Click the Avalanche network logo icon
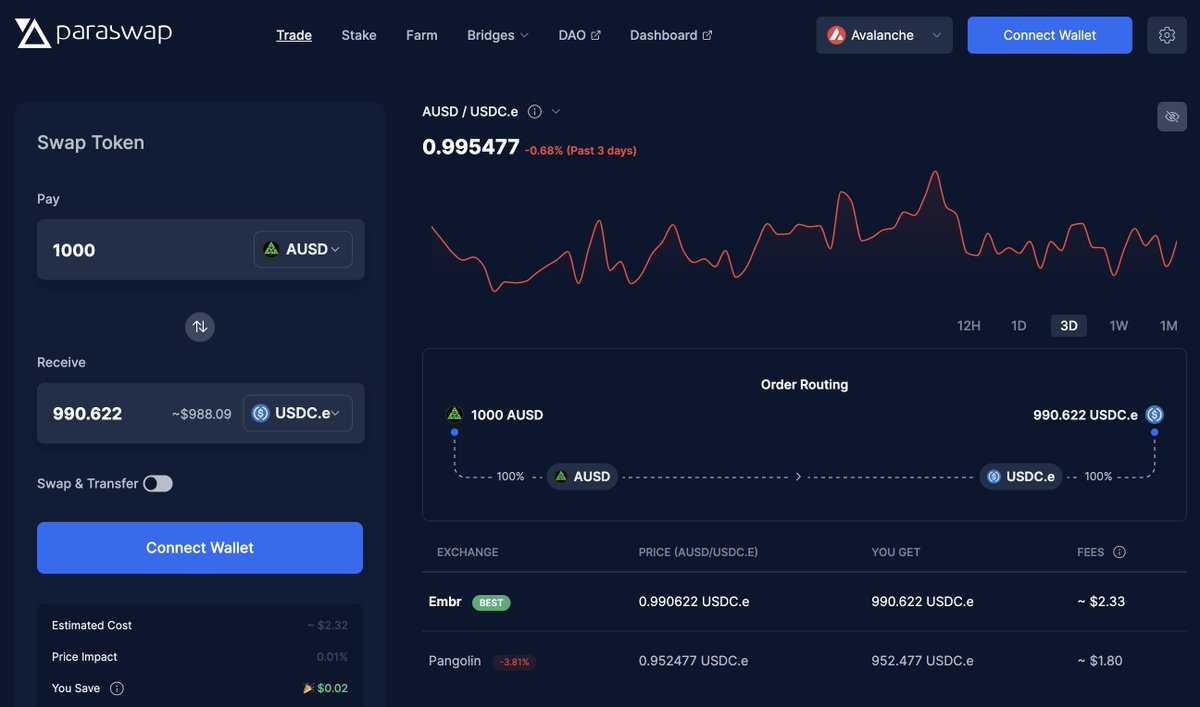 click(837, 35)
